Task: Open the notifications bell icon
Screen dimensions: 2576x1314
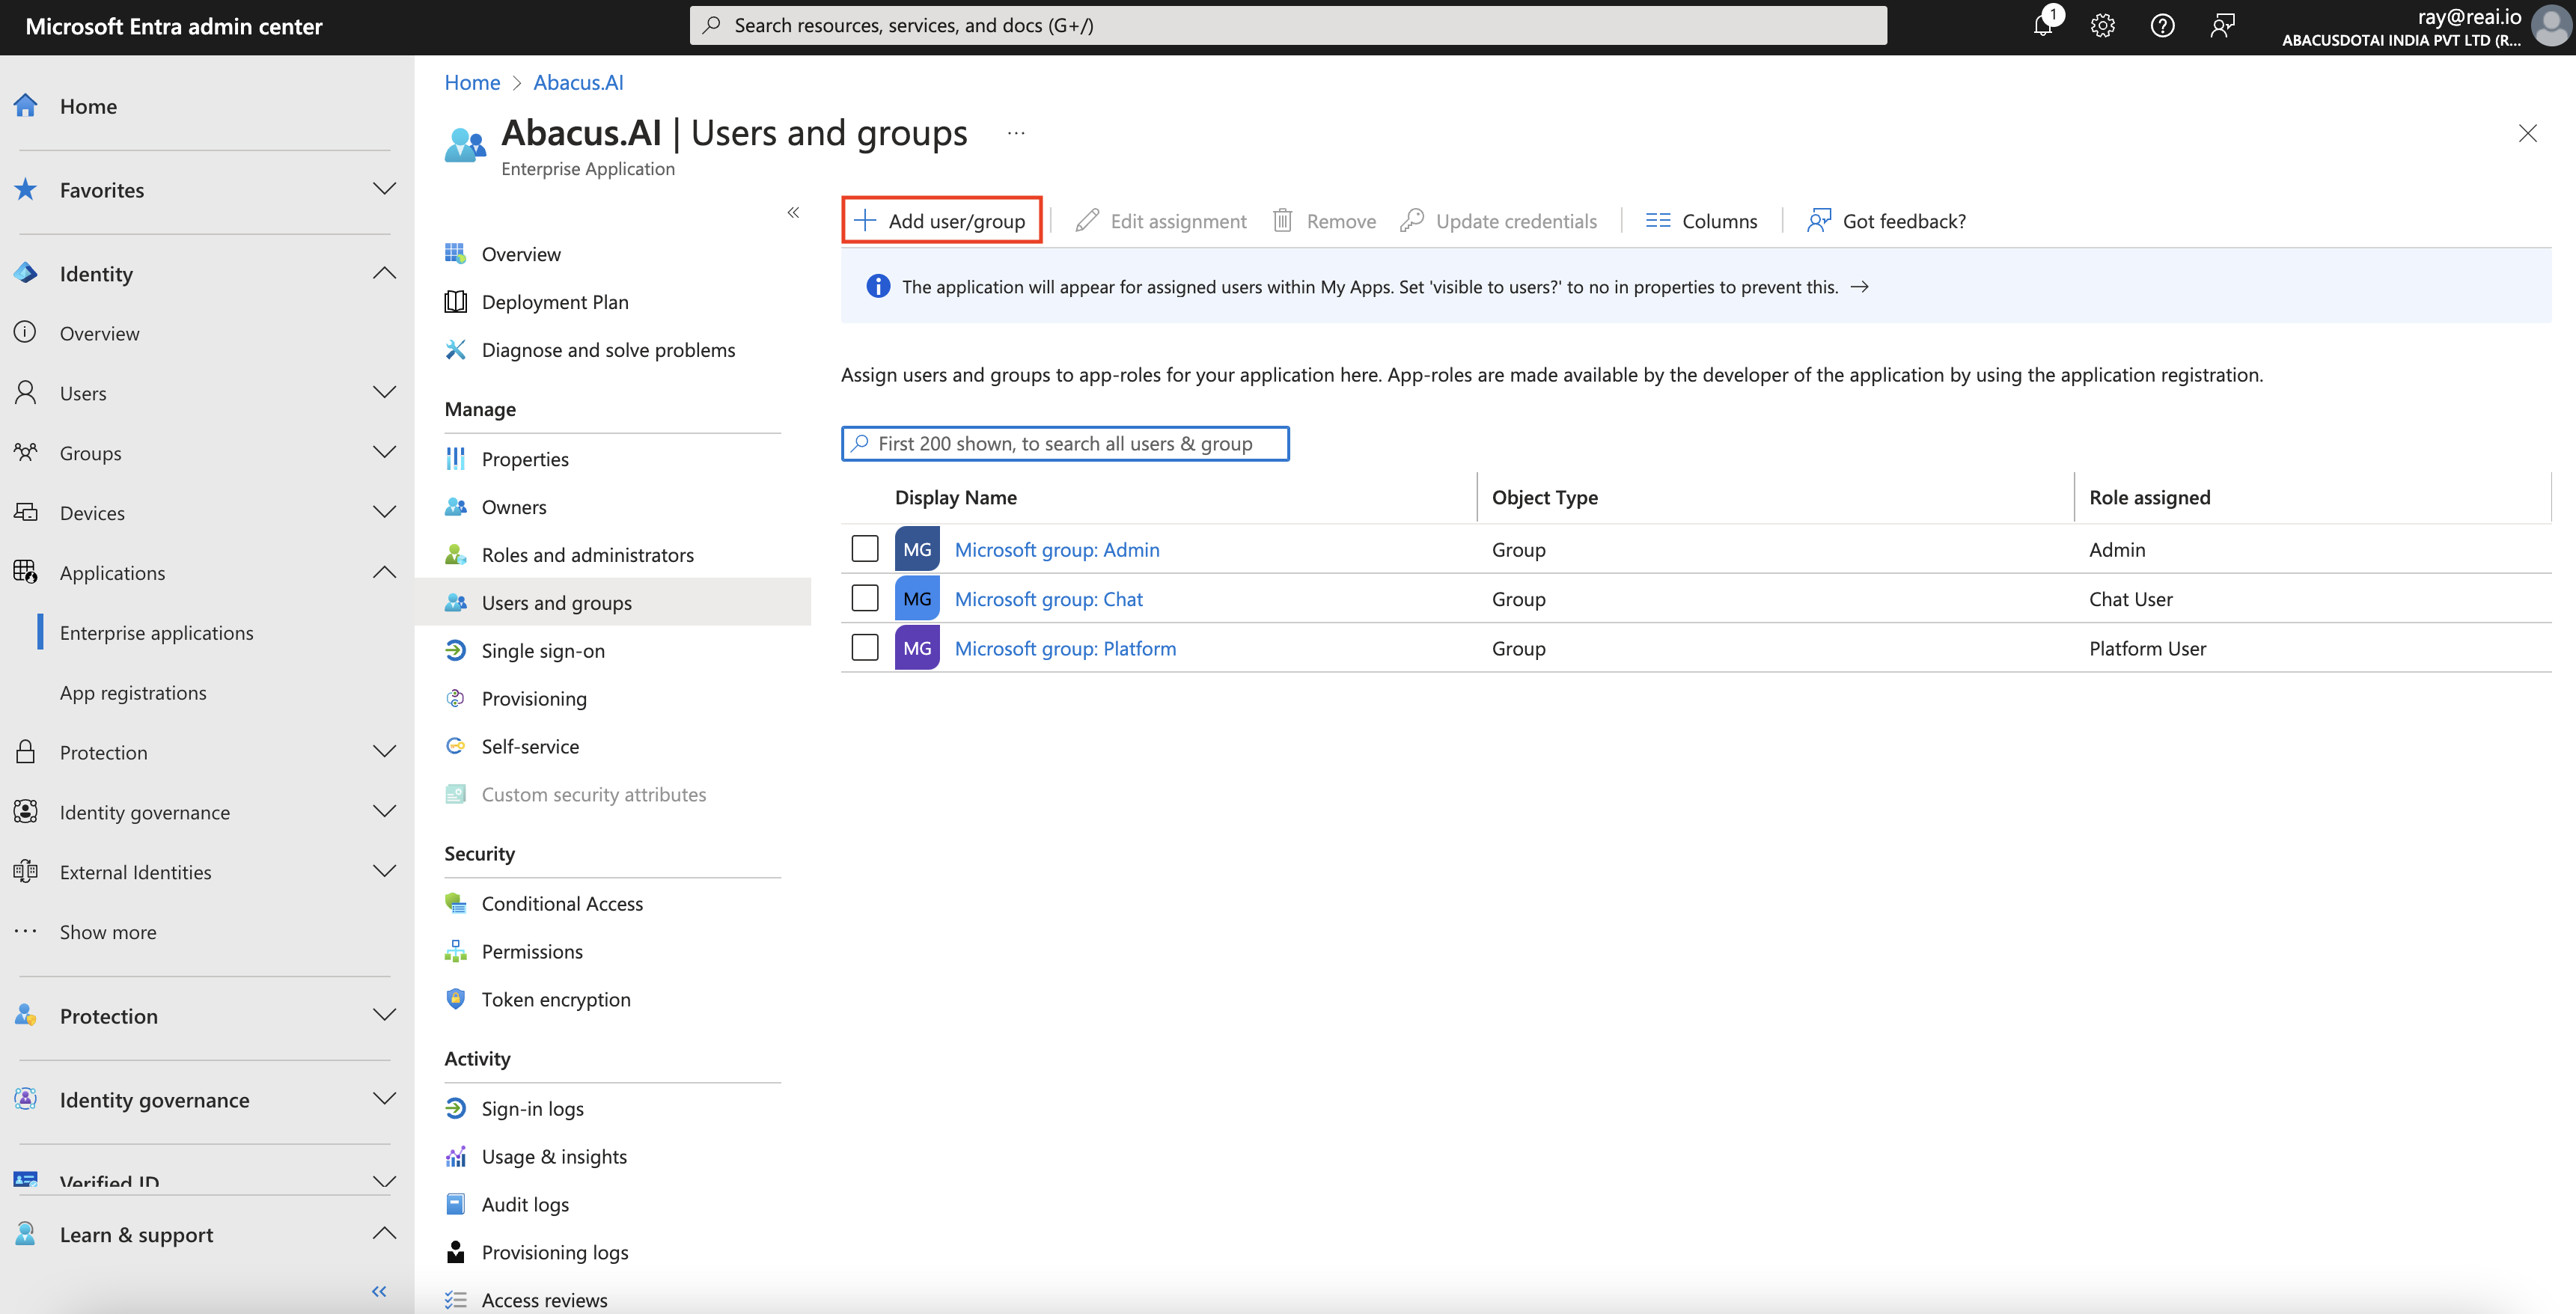Action: [2043, 25]
